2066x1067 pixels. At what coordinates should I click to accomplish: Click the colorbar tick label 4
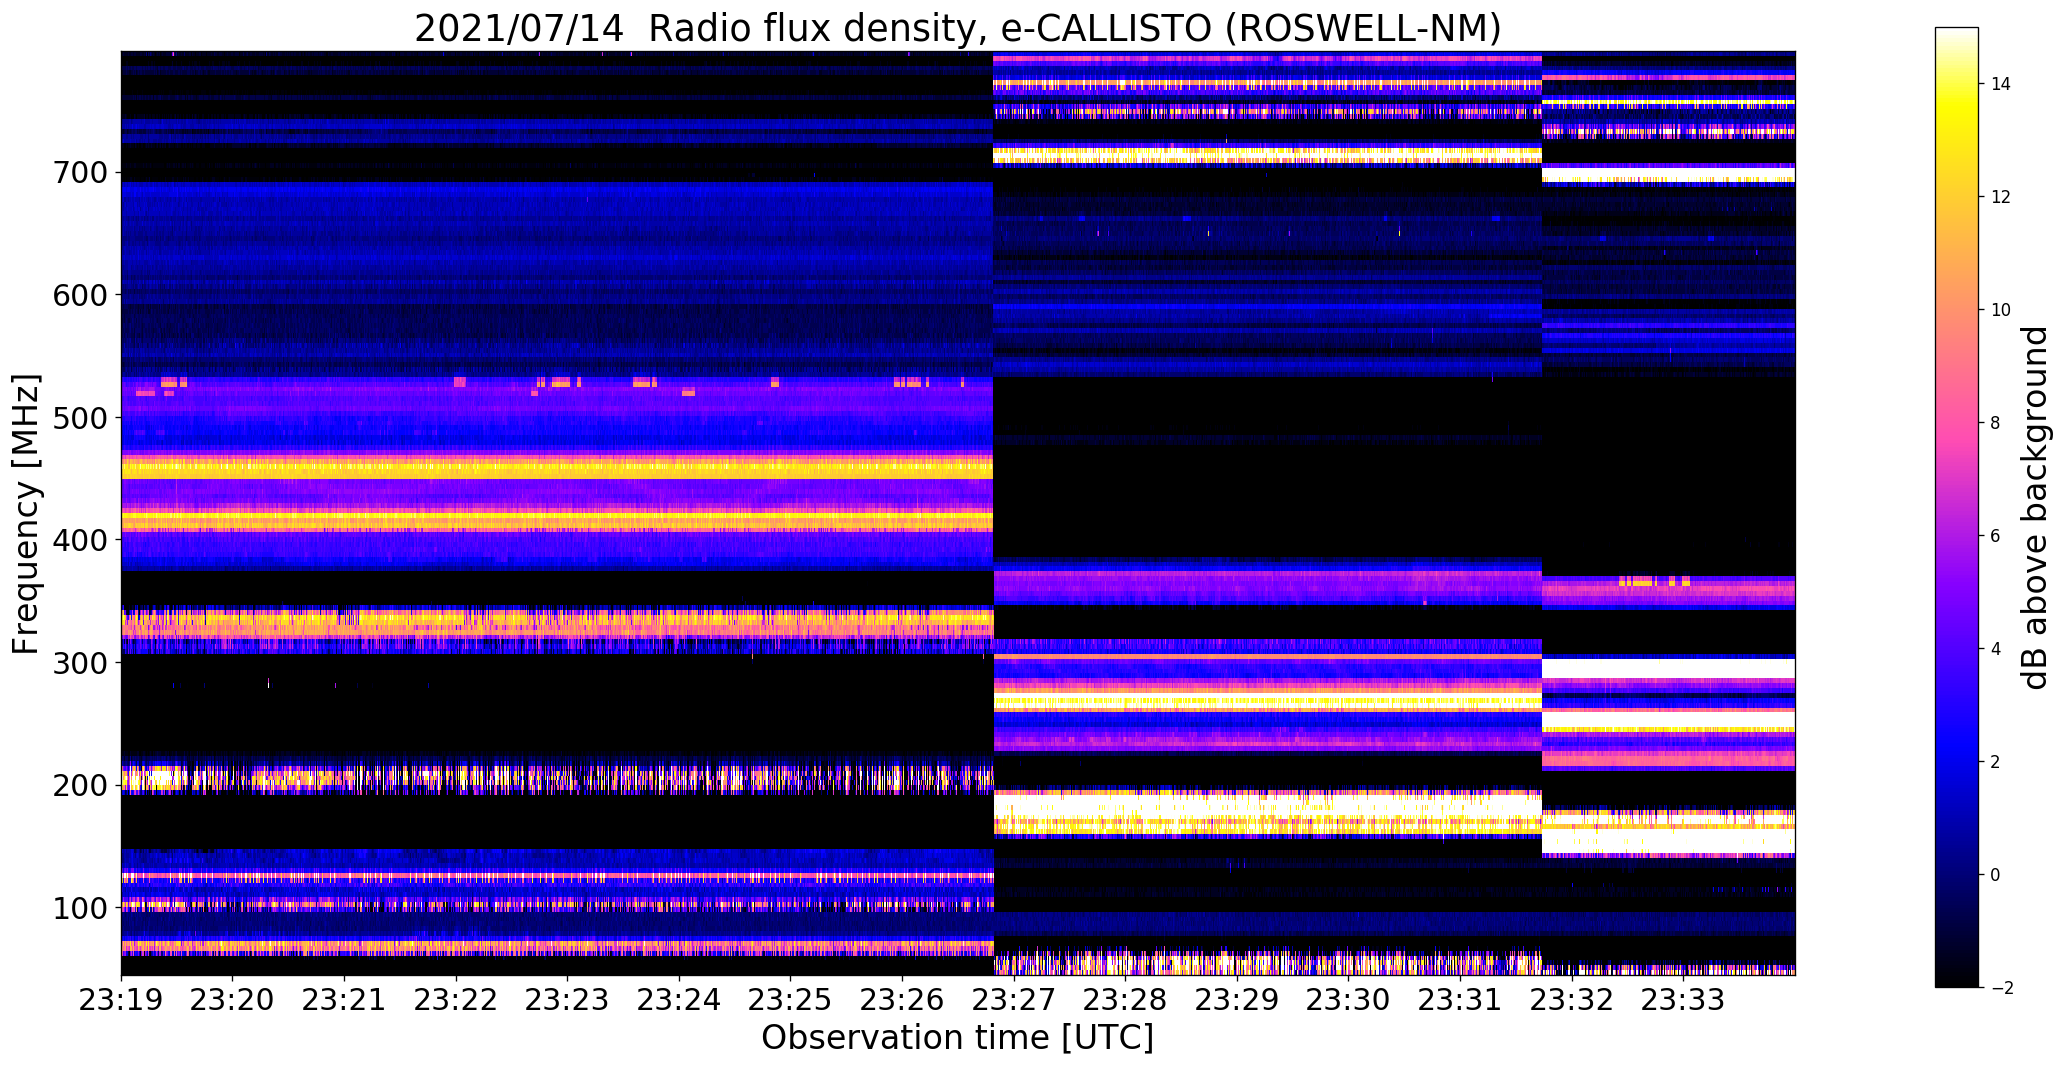coord(1996,649)
